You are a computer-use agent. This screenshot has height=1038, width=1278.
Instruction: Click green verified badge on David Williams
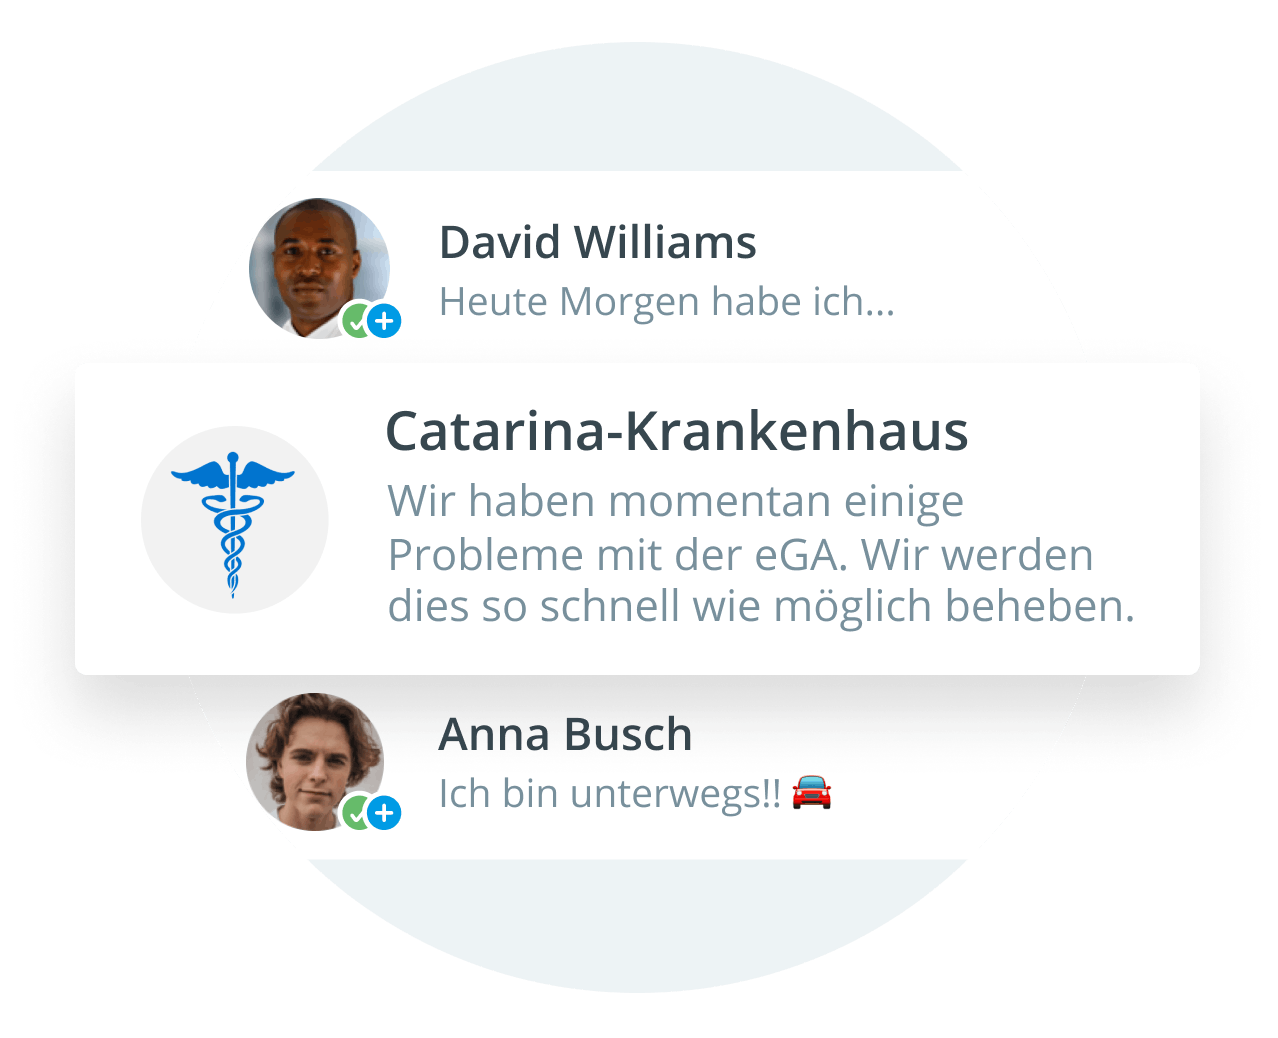click(357, 321)
